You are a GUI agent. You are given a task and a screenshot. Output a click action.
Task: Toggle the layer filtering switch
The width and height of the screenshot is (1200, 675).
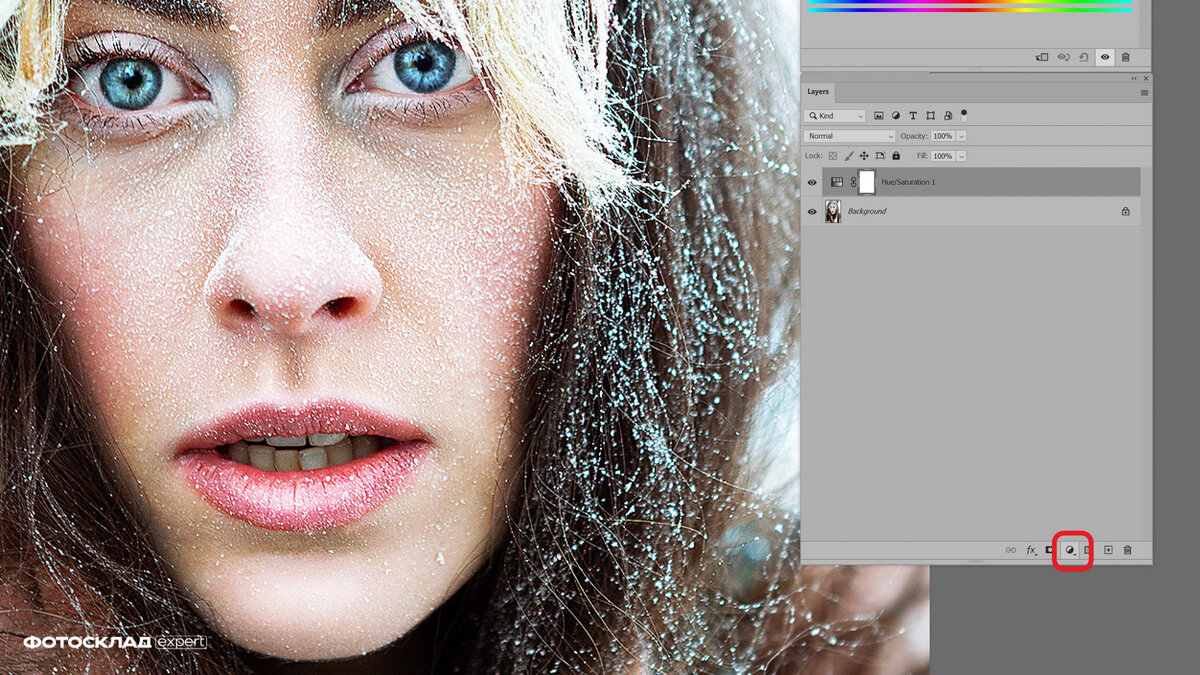[x=964, y=115]
